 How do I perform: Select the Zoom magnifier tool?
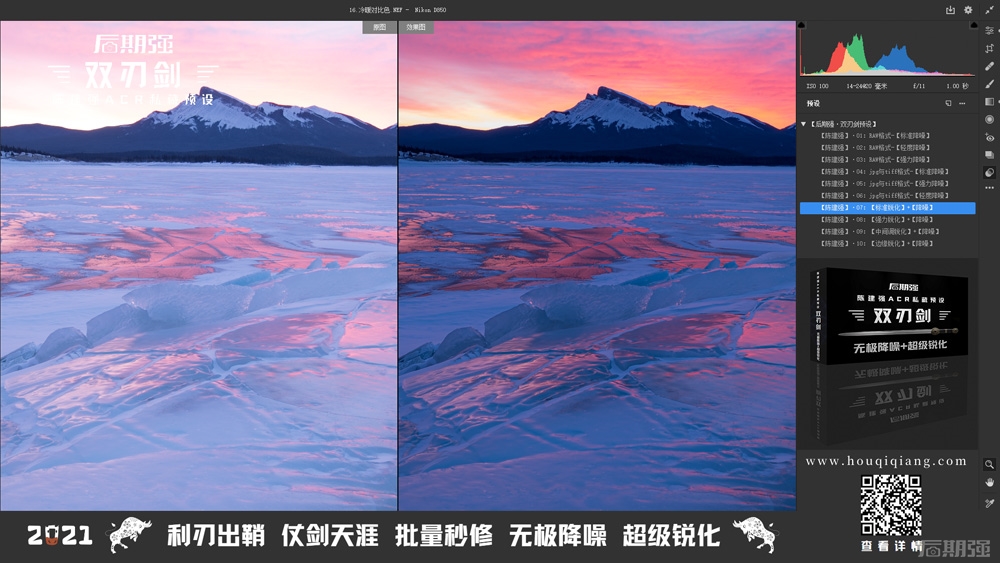pos(989,465)
